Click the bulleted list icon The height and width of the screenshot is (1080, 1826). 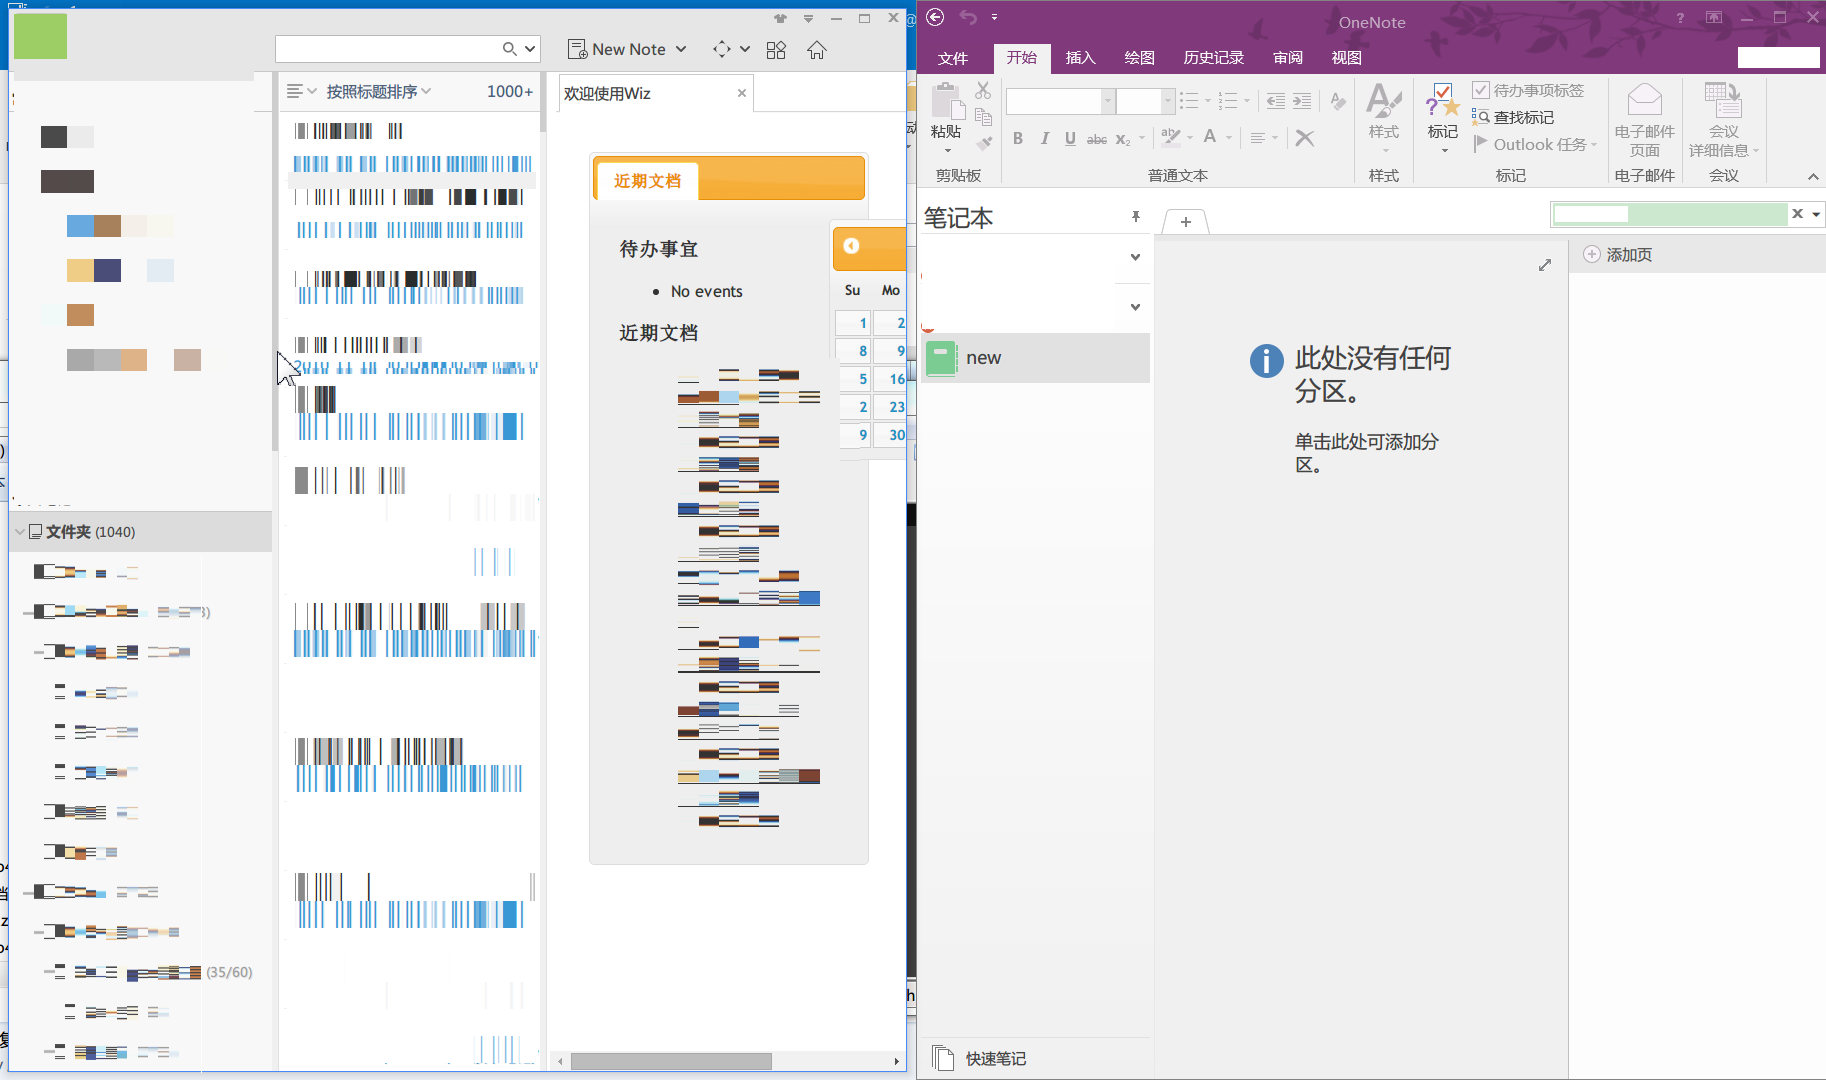1189,100
